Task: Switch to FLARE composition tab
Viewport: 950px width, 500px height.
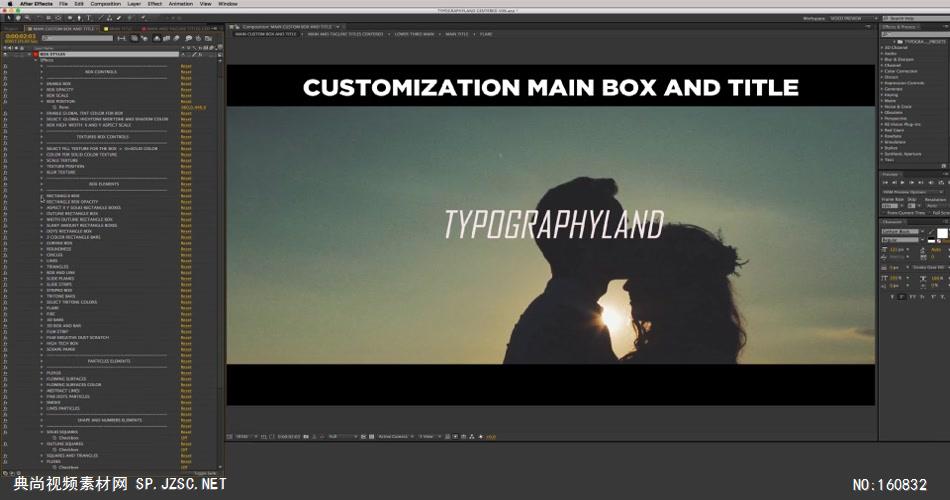Action: point(486,34)
